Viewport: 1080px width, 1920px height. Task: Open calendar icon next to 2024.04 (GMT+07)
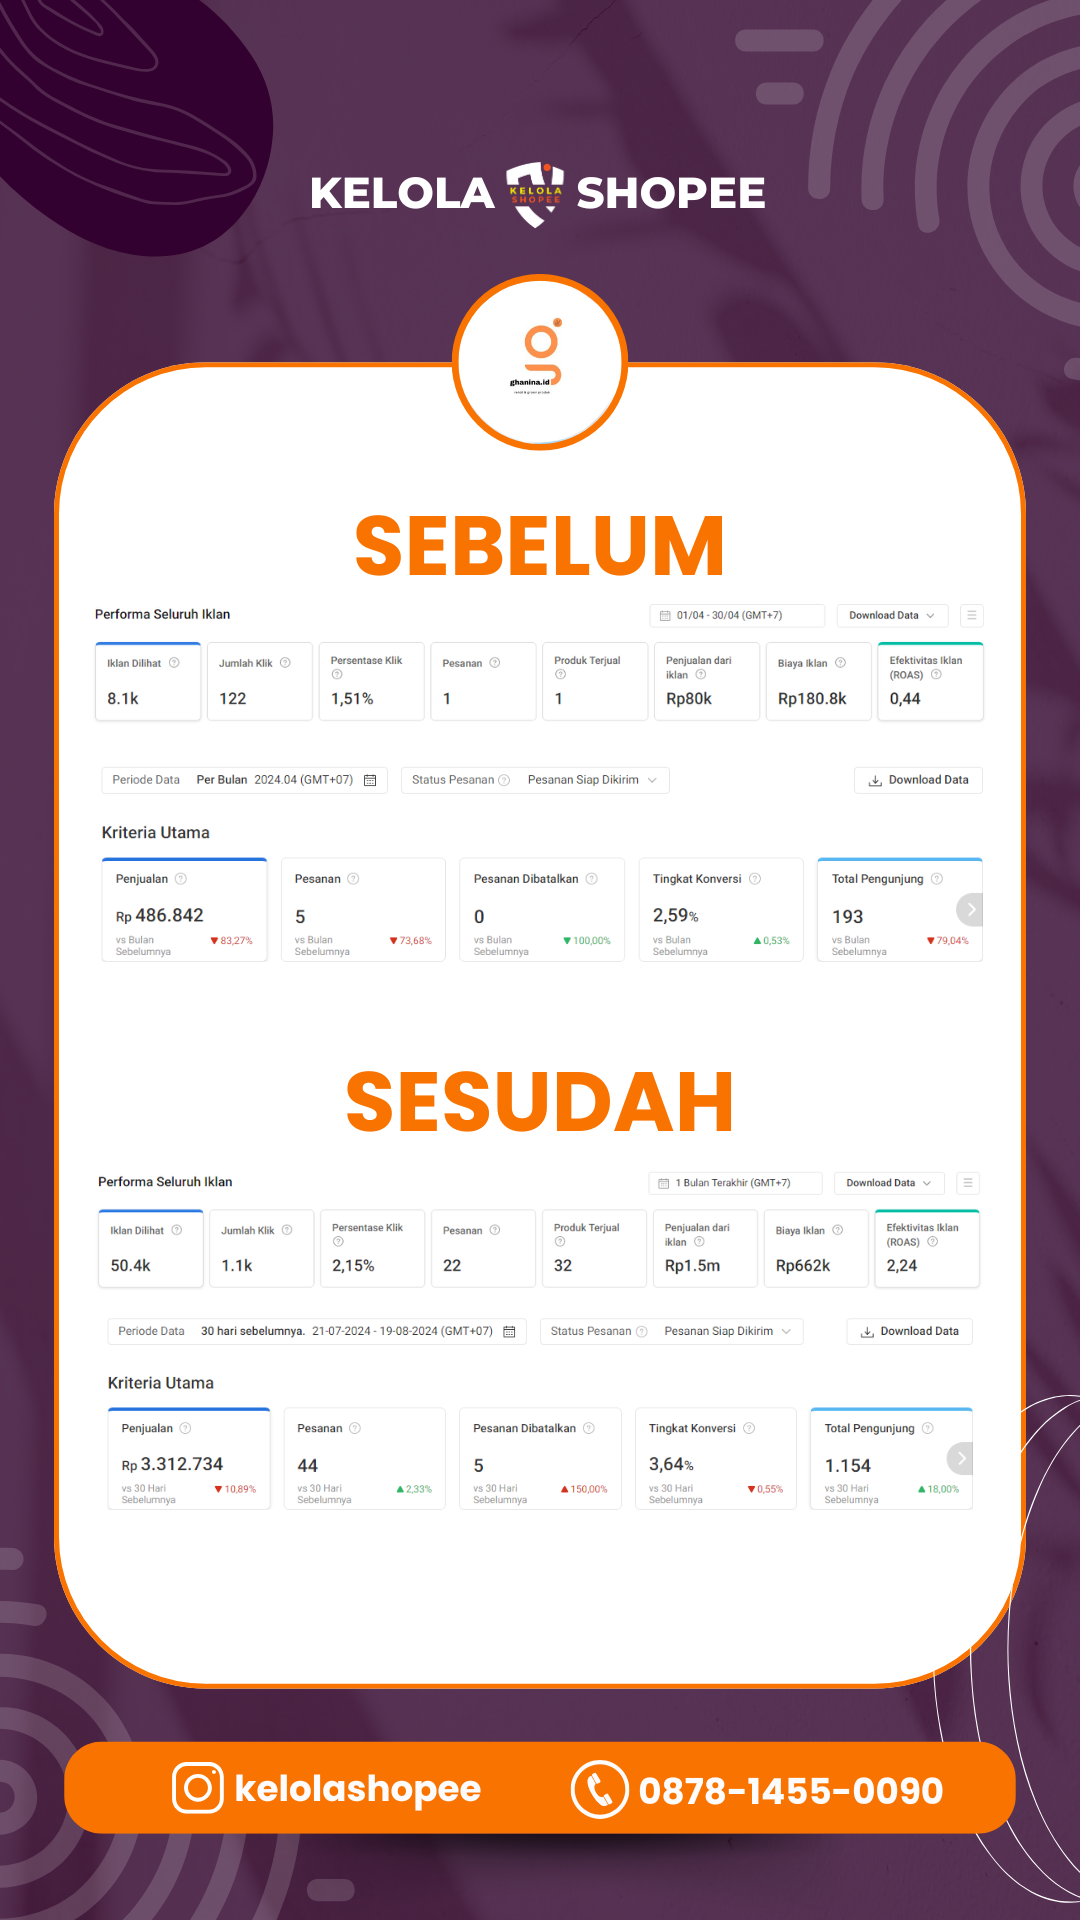tap(370, 780)
